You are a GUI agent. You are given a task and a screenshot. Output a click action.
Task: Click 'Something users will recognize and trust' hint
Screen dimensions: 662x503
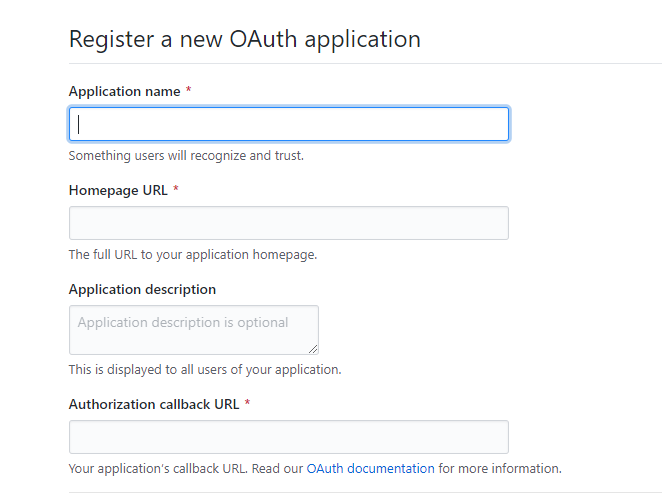click(186, 155)
